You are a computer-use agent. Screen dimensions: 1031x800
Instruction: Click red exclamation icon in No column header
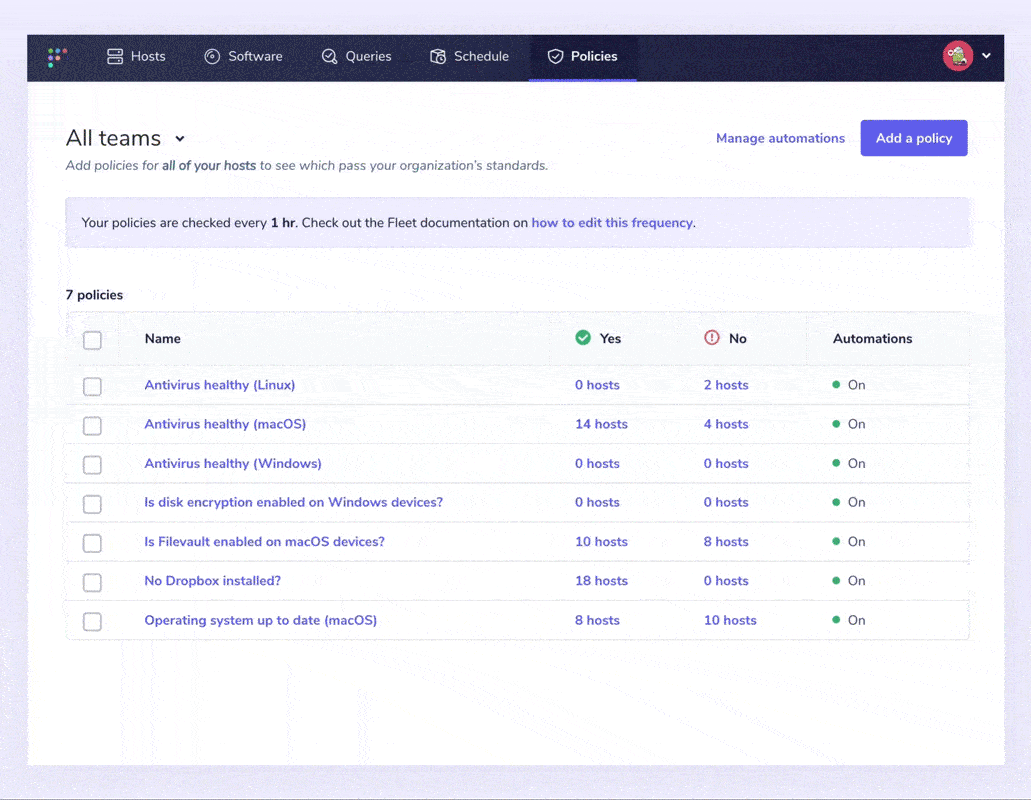pos(711,338)
